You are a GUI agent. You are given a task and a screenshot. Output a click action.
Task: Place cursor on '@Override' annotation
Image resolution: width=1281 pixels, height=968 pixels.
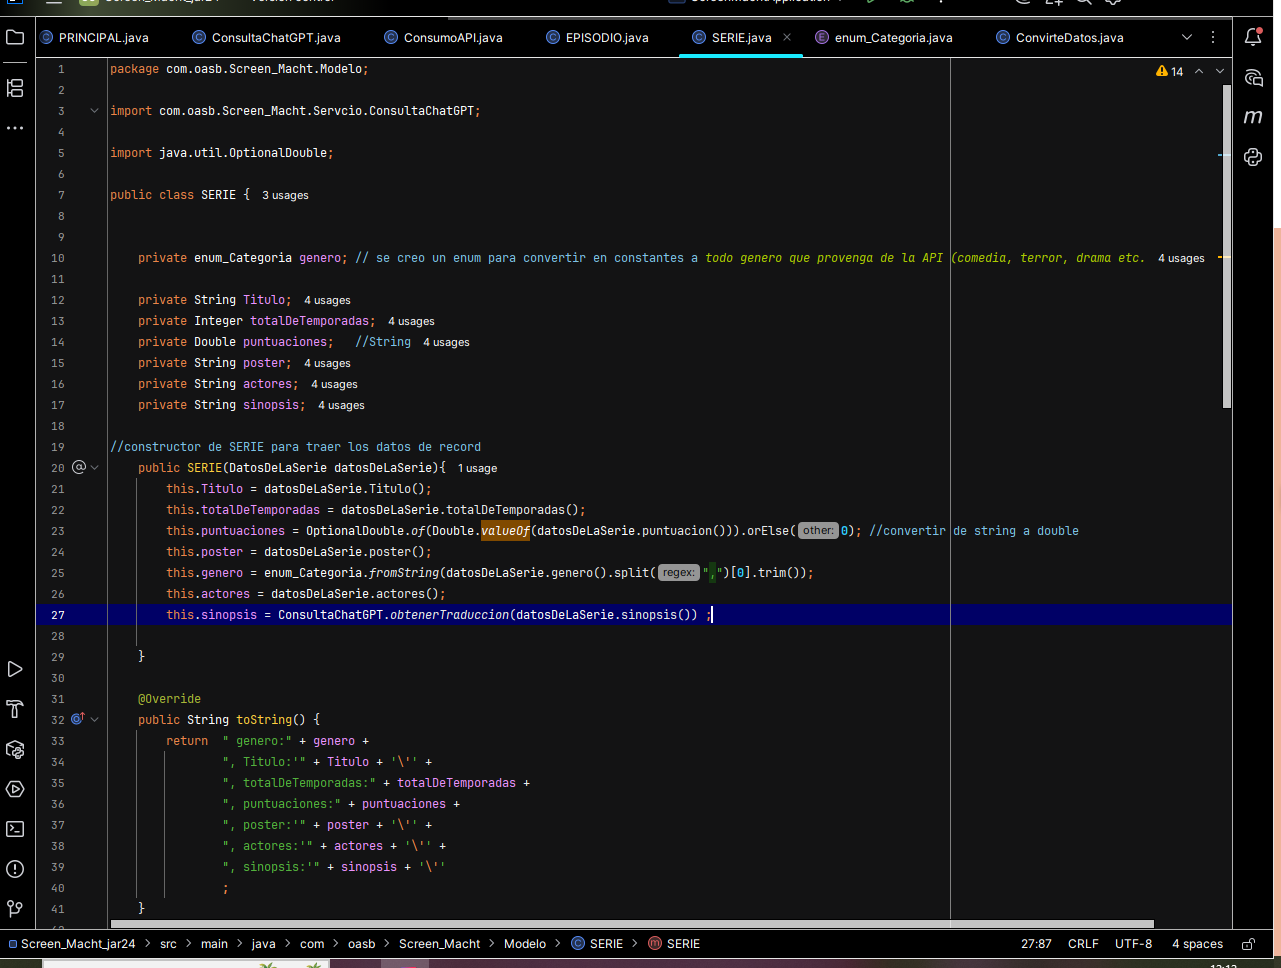(x=169, y=699)
